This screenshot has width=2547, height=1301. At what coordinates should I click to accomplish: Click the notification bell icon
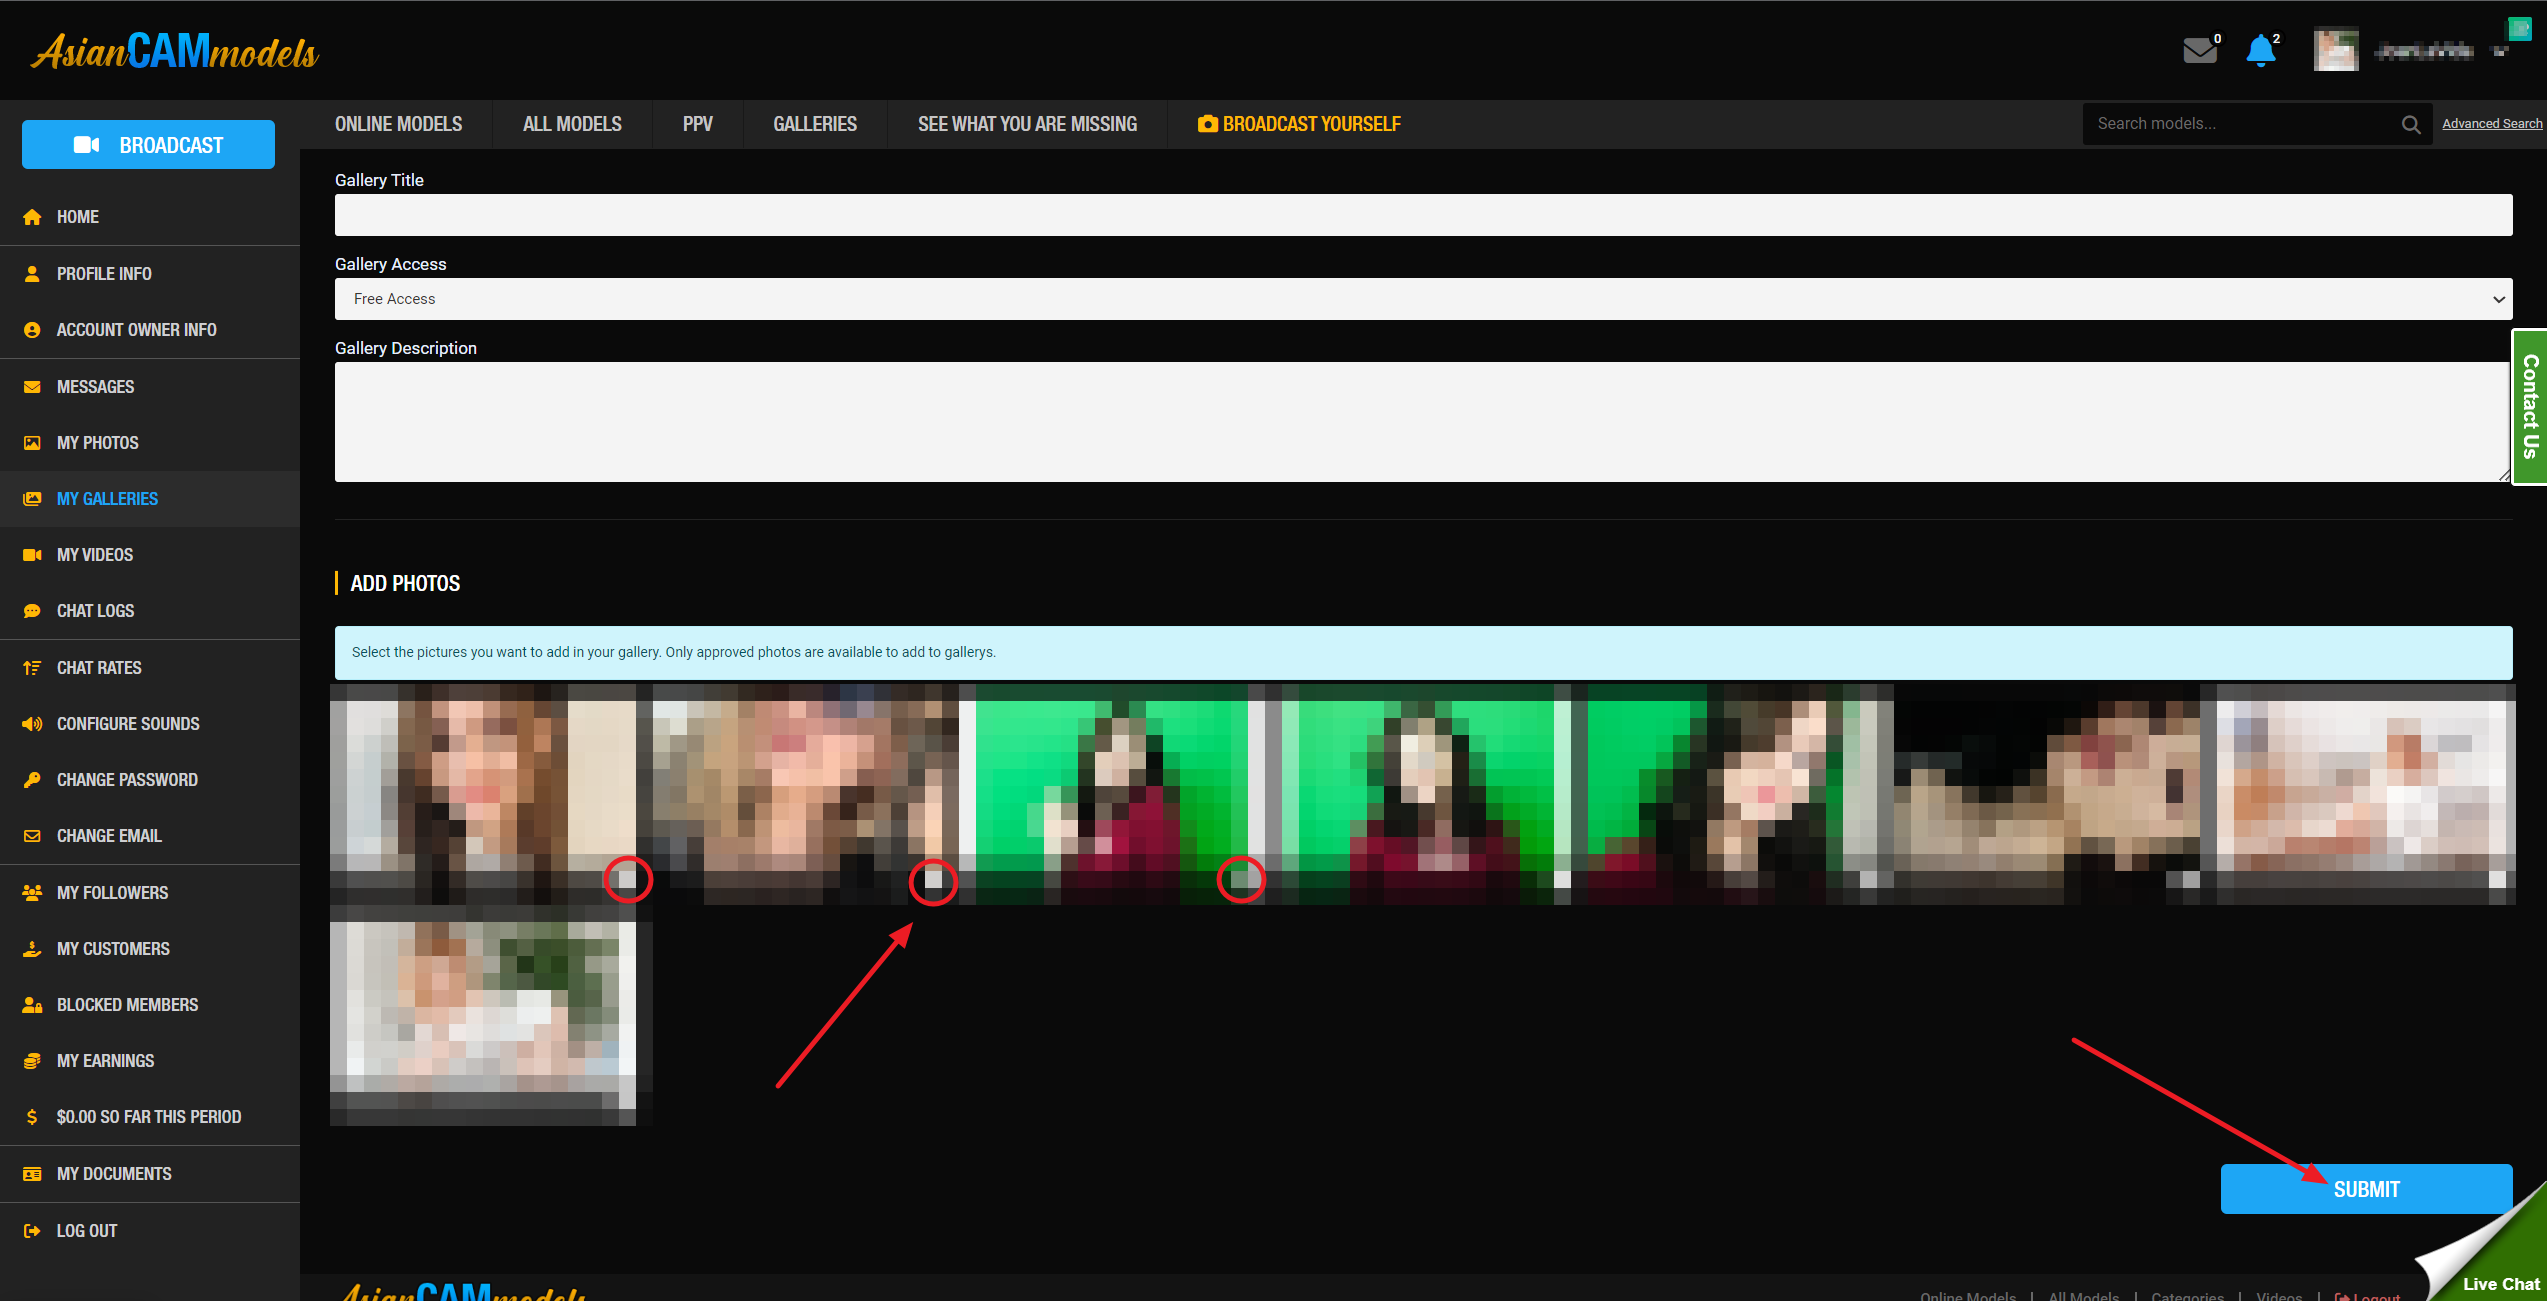pyautogui.click(x=2260, y=50)
